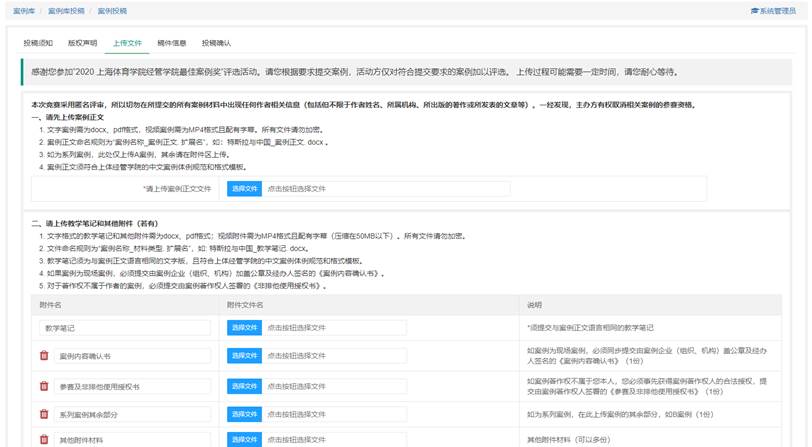Click 选择文件 for 案例正文文件 upload
This screenshot has width=812, height=447.
click(244, 188)
